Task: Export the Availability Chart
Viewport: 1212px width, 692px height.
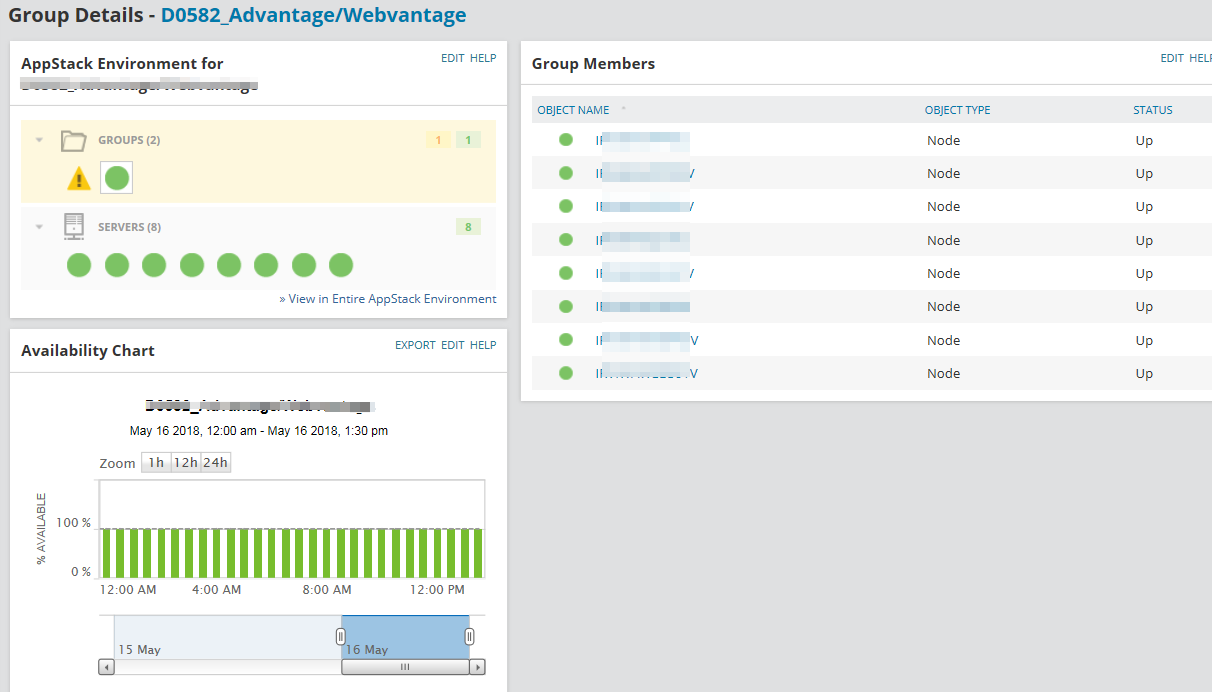Action: click(415, 345)
